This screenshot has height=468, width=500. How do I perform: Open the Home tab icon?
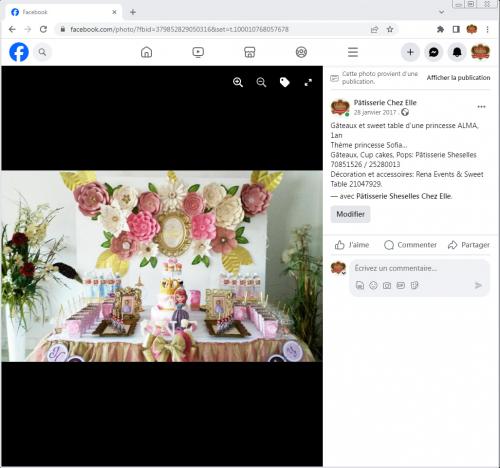click(x=146, y=52)
